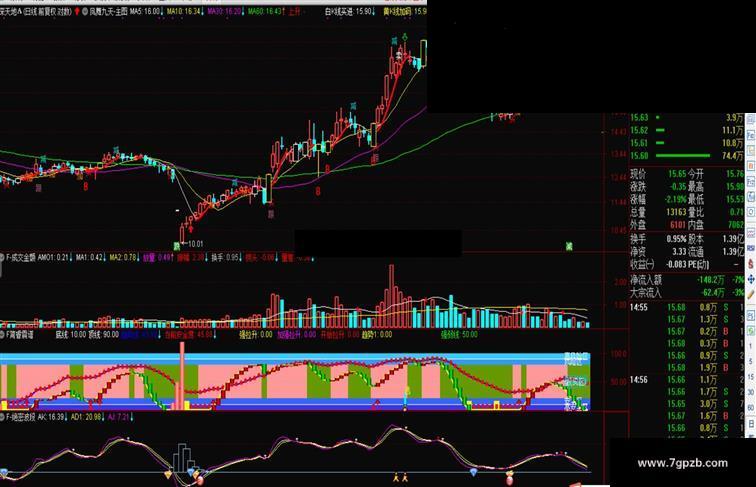Click the round icon before 凤舞九天-主图
Screen dimensions: 756x487
(x=85, y=12)
